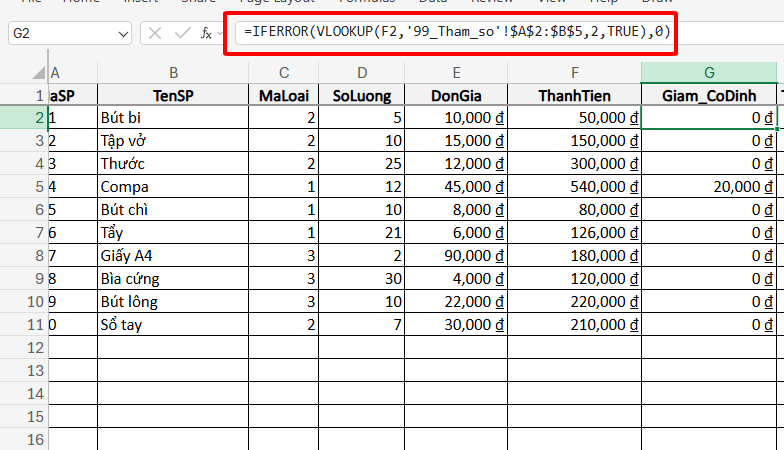Select the cell containing Sổ tay
The height and width of the screenshot is (450, 784).
pyautogui.click(x=173, y=324)
